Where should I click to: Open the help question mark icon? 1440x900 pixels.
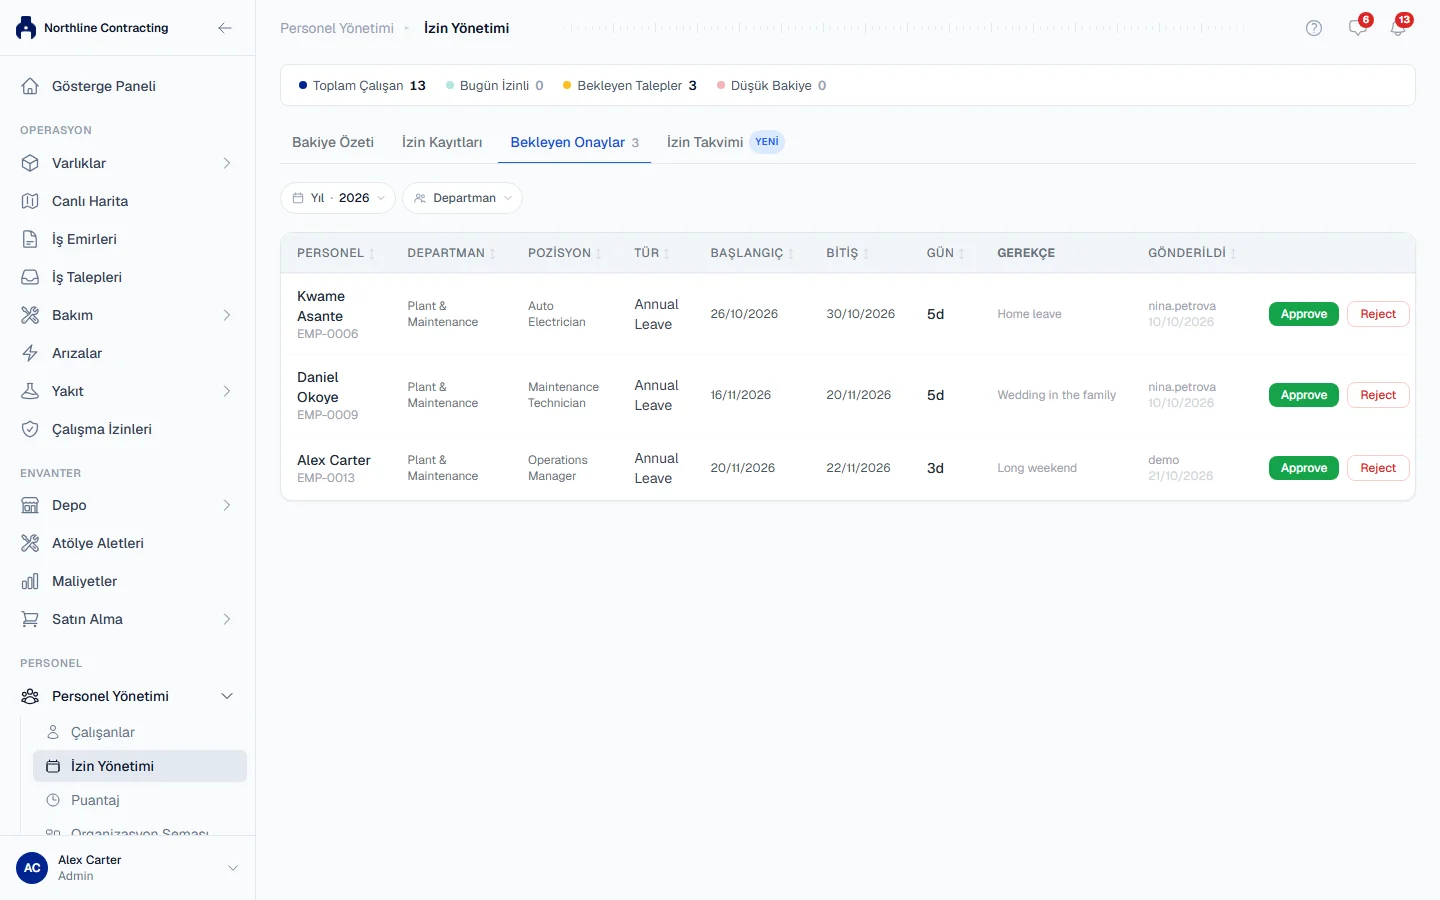tap(1314, 28)
